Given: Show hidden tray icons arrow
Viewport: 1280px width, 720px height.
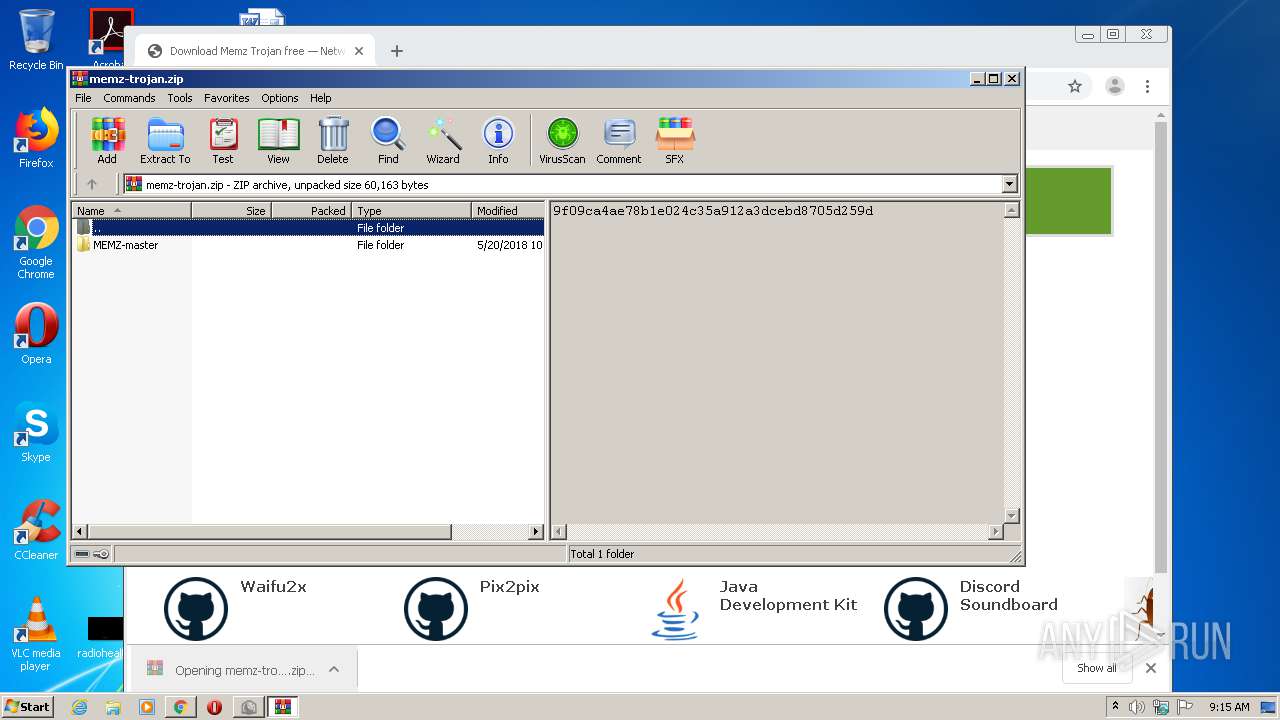Looking at the screenshot, I should coord(1115,707).
